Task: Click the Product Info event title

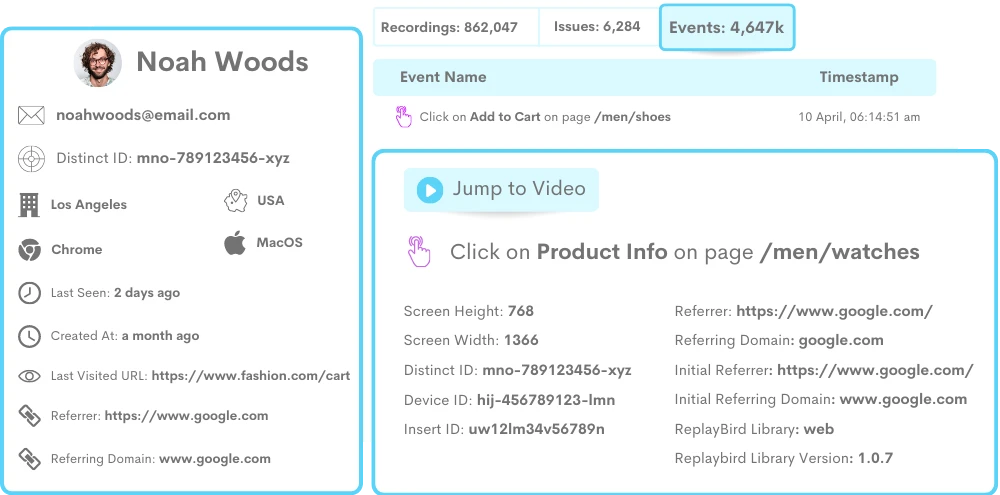Action: pyautogui.click(x=684, y=252)
